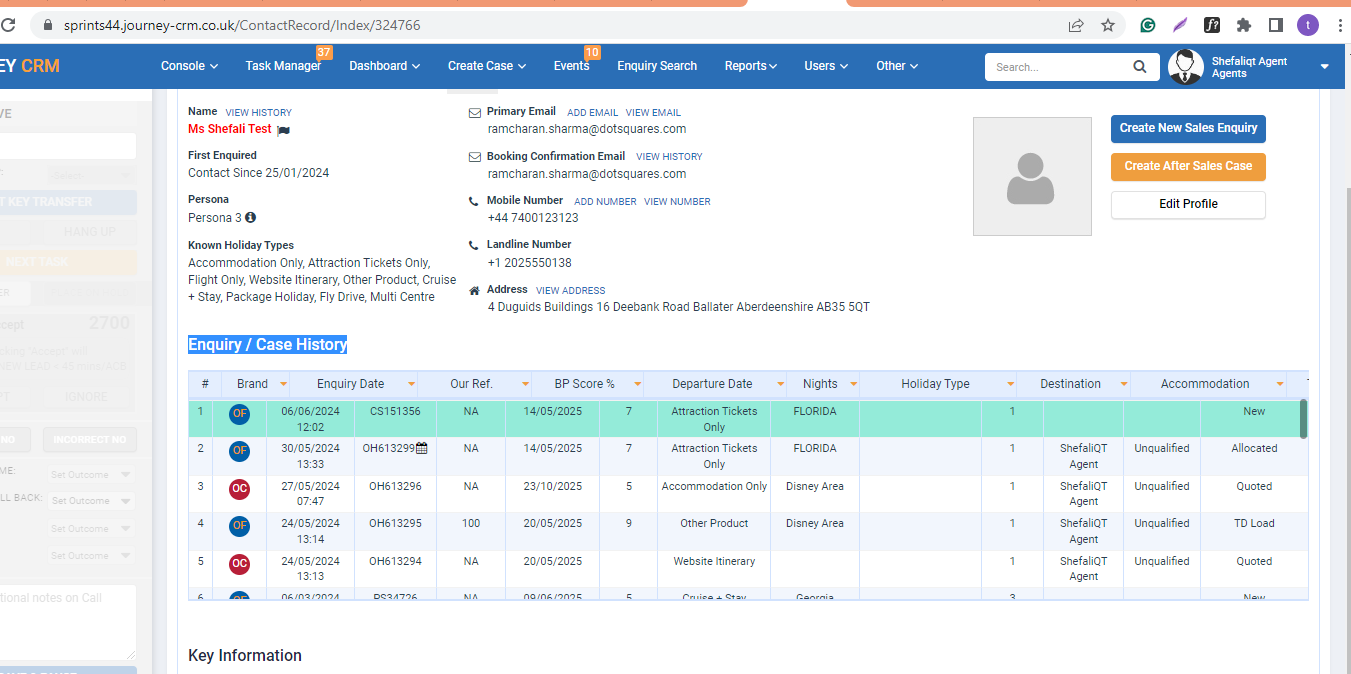Click the Edit Profile button
This screenshot has height=674, width=1351.
[x=1188, y=204]
